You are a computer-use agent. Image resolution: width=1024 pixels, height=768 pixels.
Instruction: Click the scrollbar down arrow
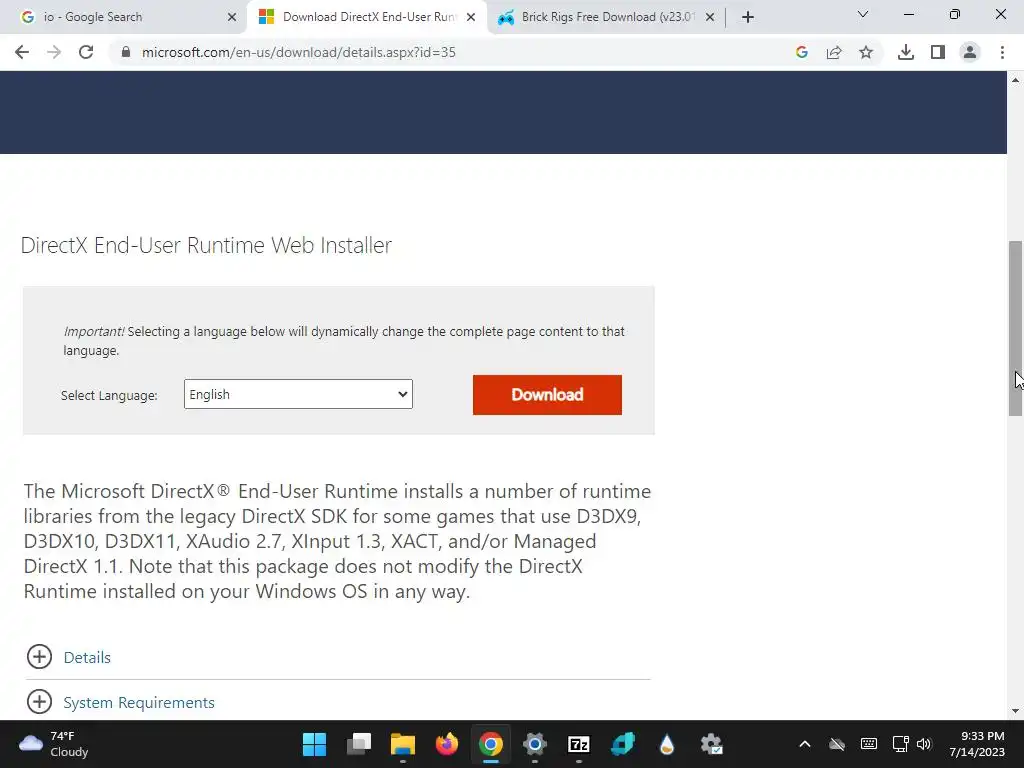pyautogui.click(x=1015, y=711)
